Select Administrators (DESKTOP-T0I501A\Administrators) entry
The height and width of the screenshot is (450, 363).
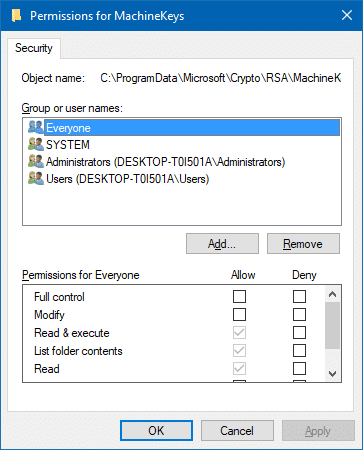click(x=165, y=162)
